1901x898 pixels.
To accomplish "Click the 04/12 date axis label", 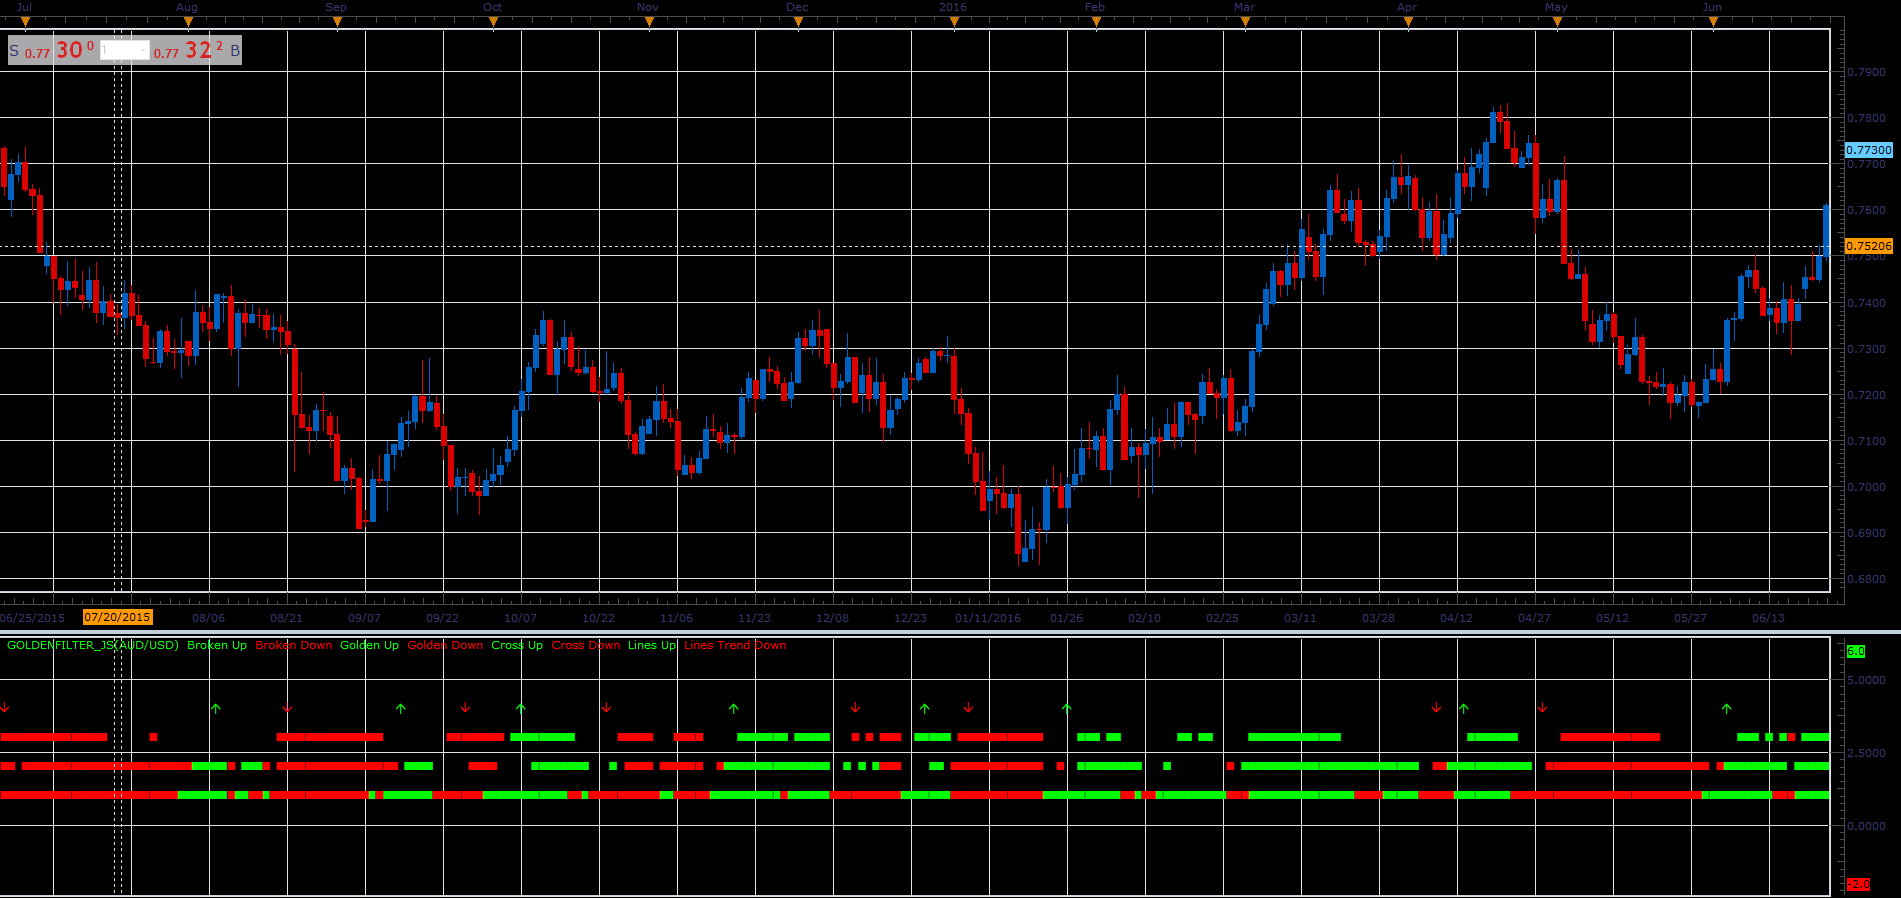I will pos(1457,618).
